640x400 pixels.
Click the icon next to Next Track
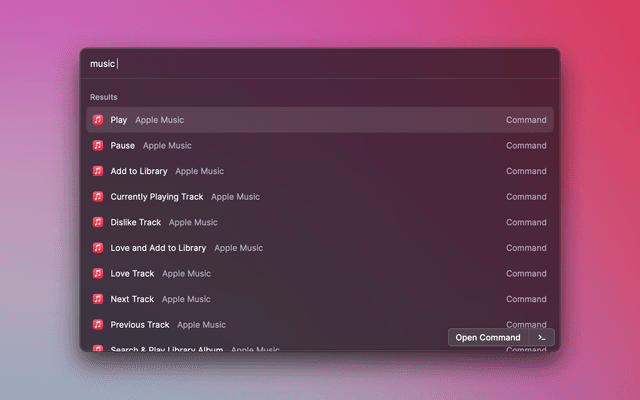tap(98, 299)
